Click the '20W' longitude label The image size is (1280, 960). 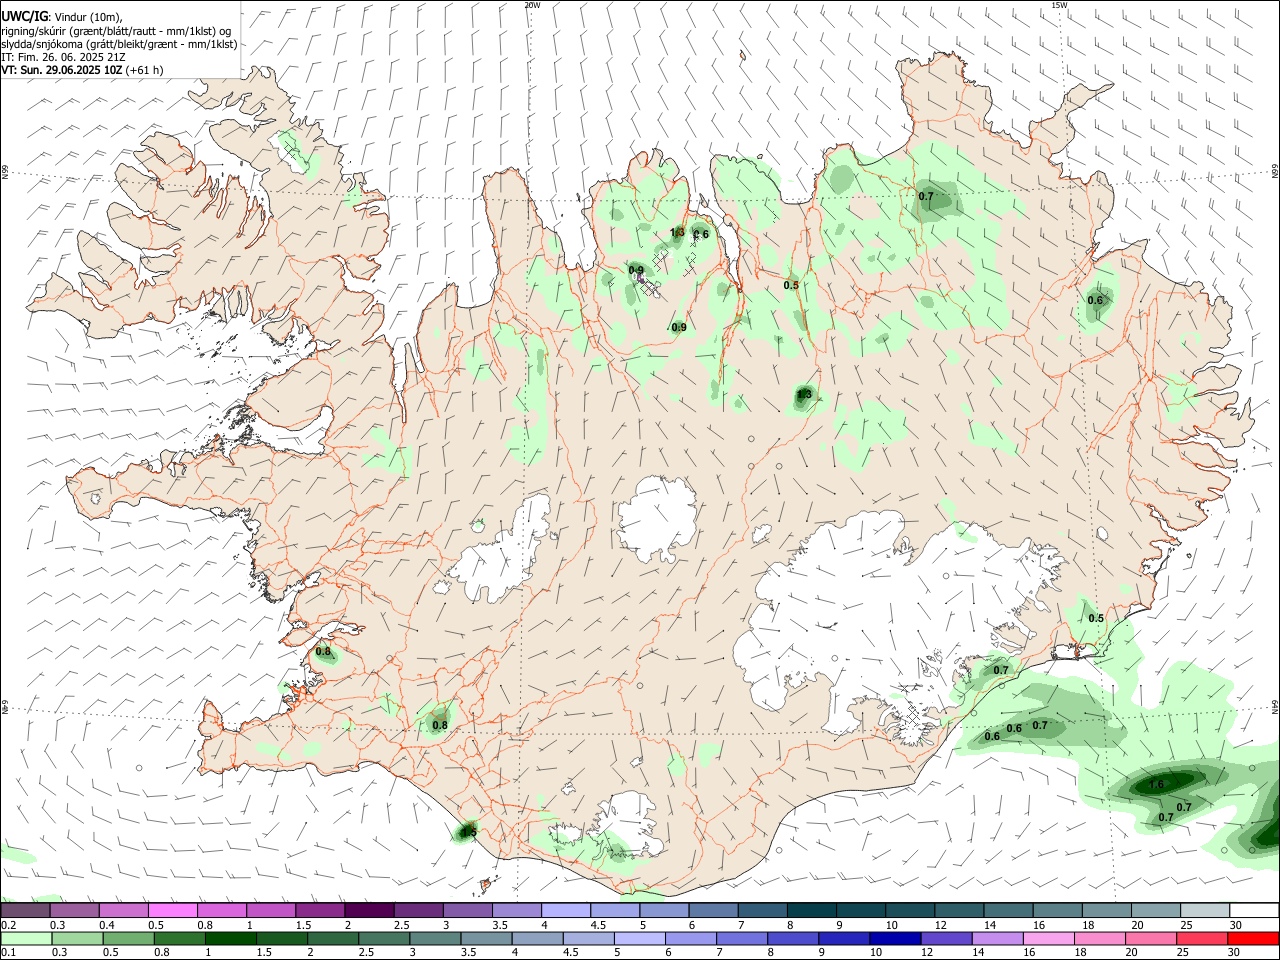(533, 5)
